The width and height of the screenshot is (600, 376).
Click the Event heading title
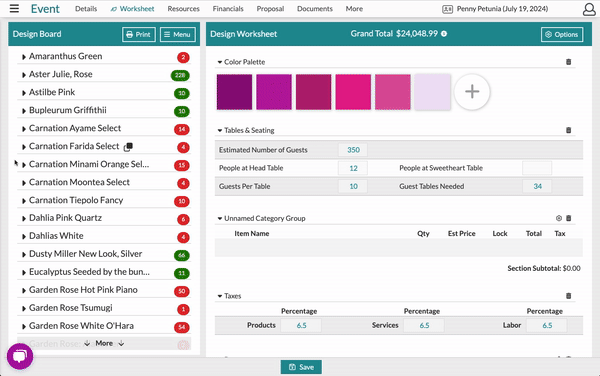(45, 9)
